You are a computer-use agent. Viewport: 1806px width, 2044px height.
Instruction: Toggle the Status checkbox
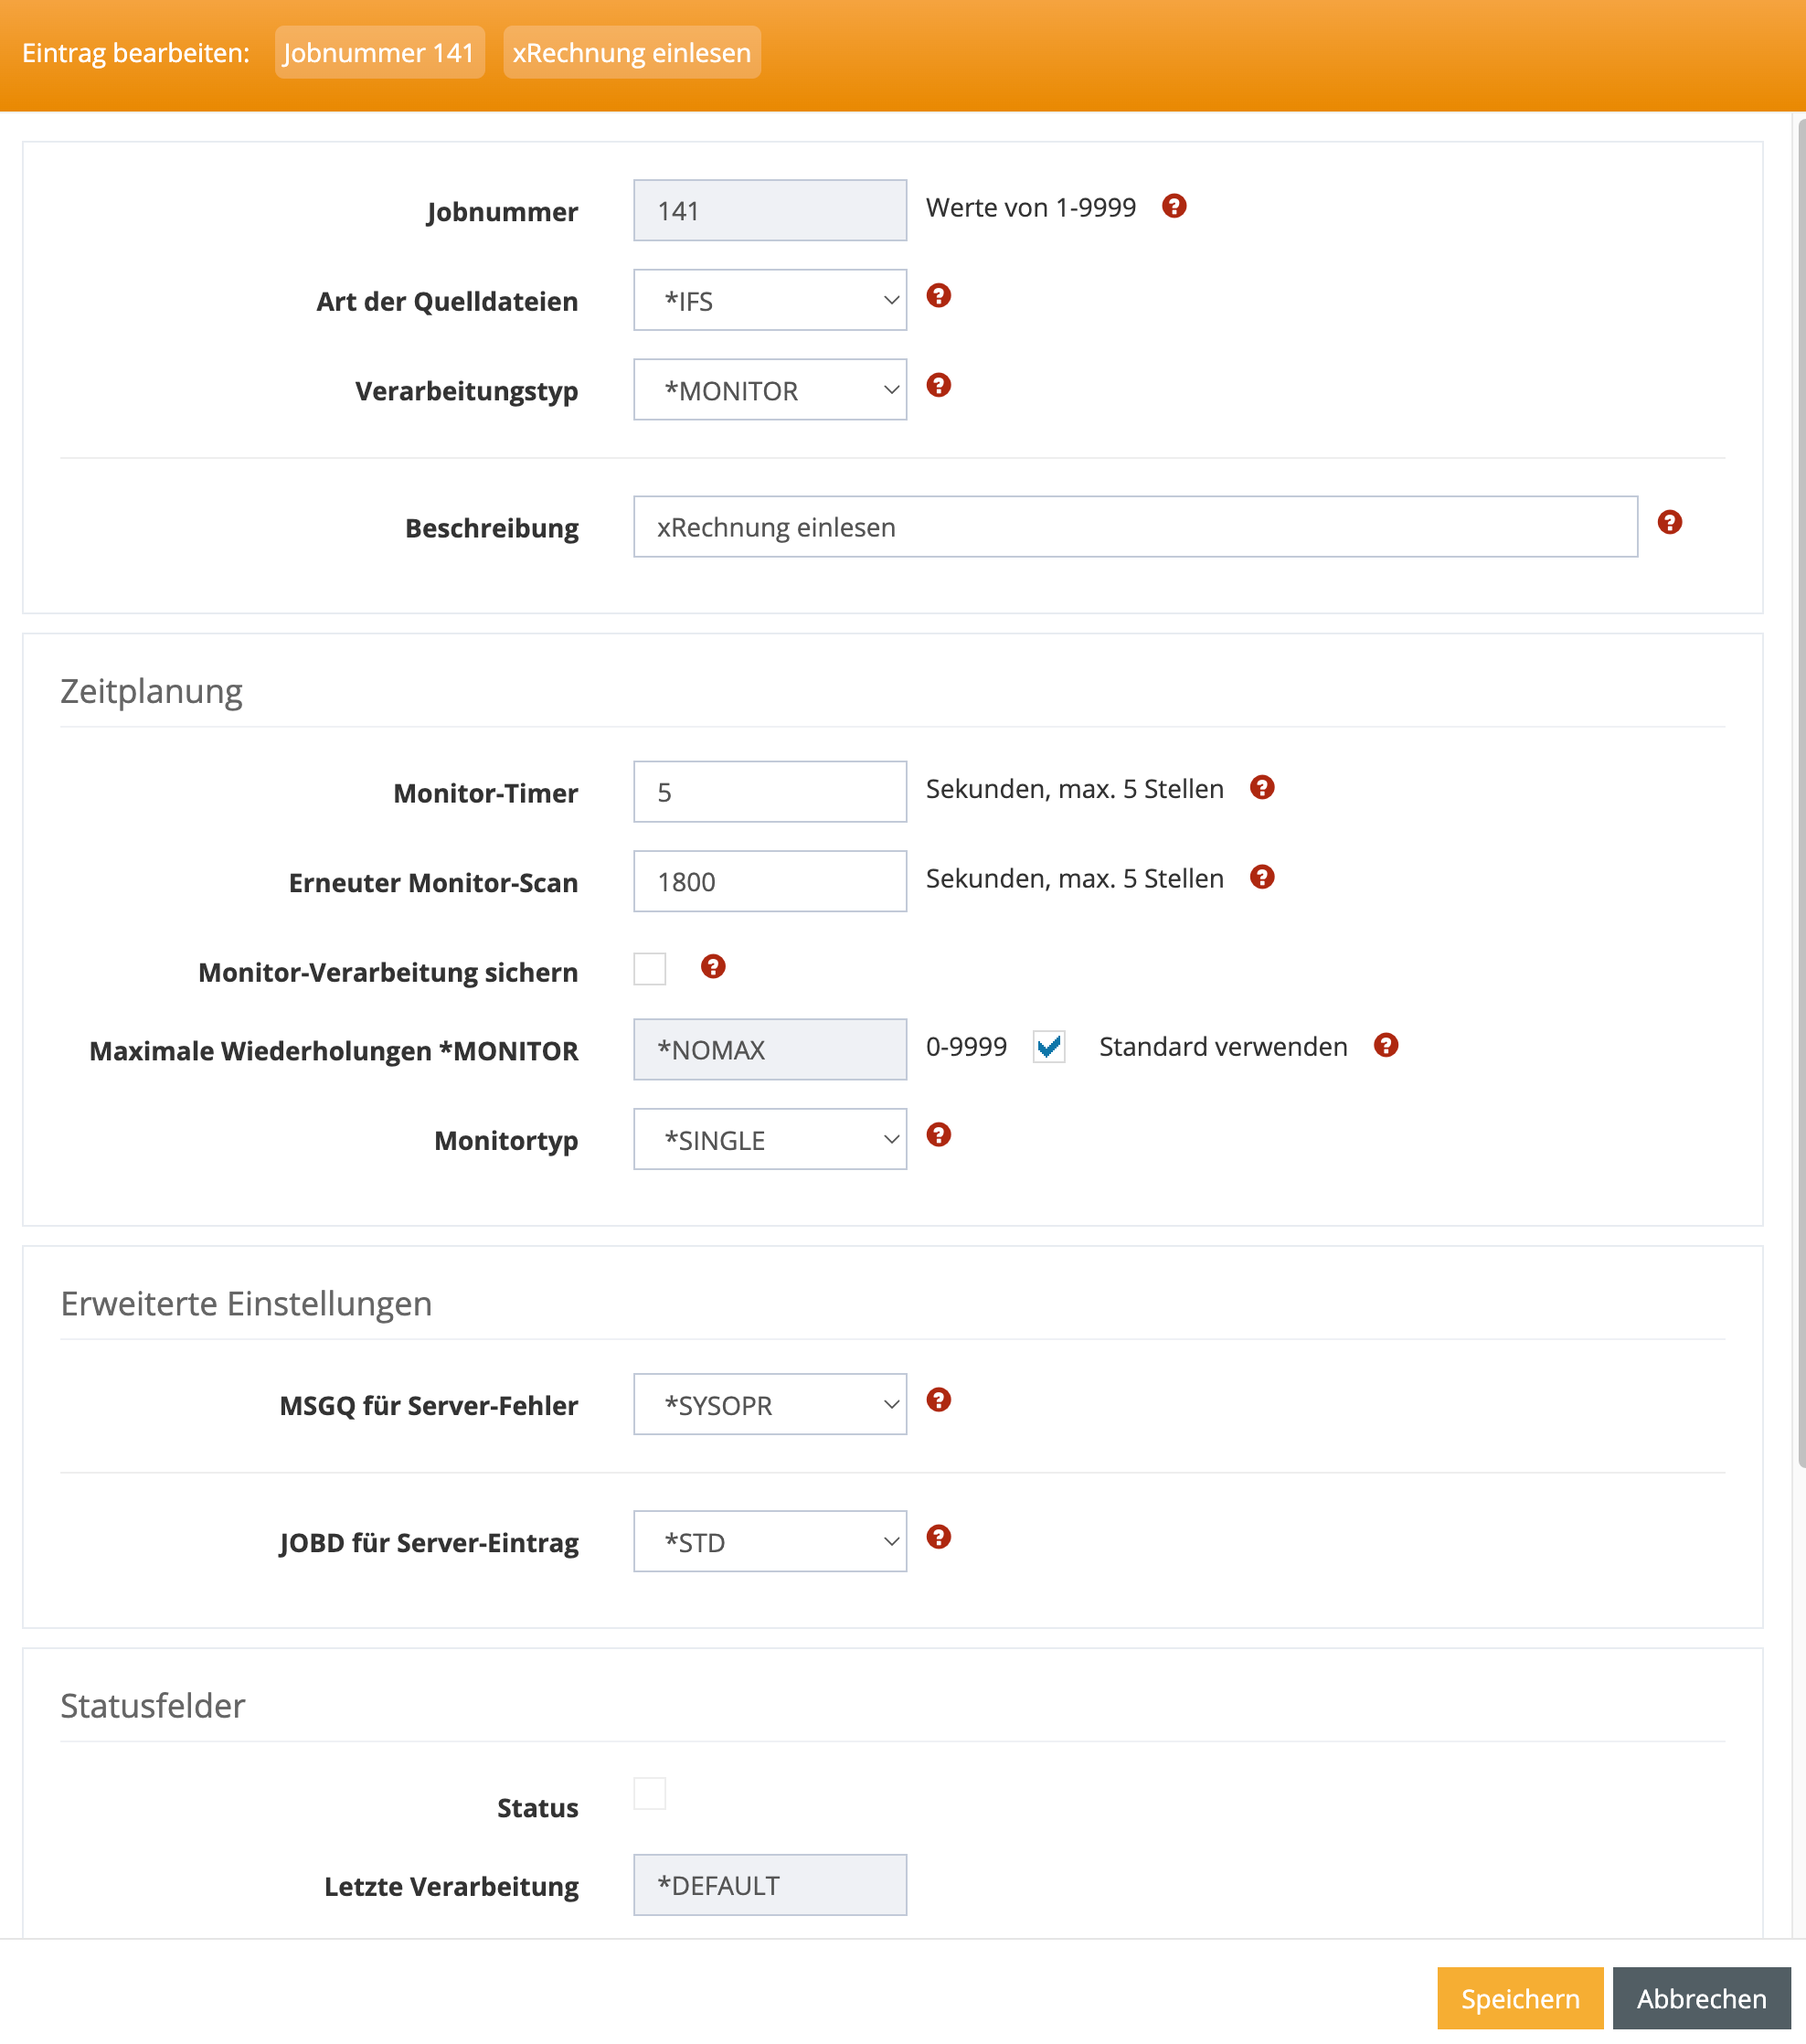650,1794
